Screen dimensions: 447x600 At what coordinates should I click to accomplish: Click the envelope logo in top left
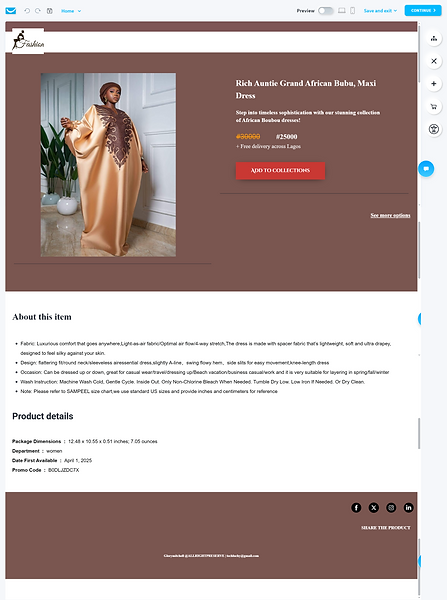pos(11,11)
